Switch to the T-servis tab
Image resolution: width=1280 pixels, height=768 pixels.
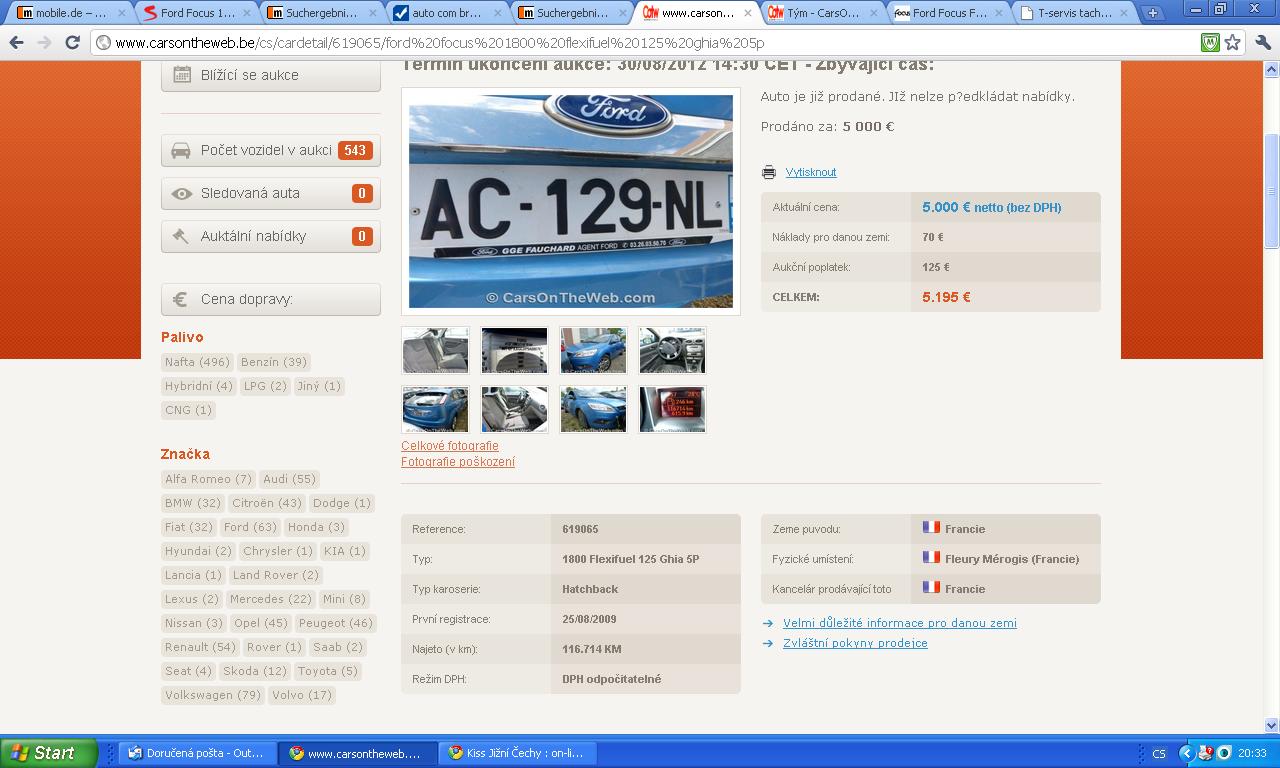(x=1073, y=14)
